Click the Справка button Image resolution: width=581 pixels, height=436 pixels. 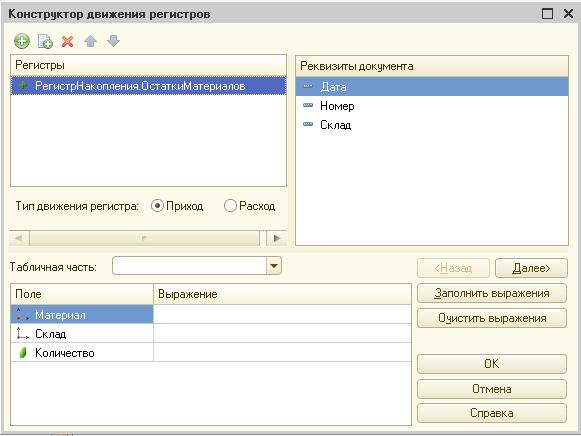492,413
